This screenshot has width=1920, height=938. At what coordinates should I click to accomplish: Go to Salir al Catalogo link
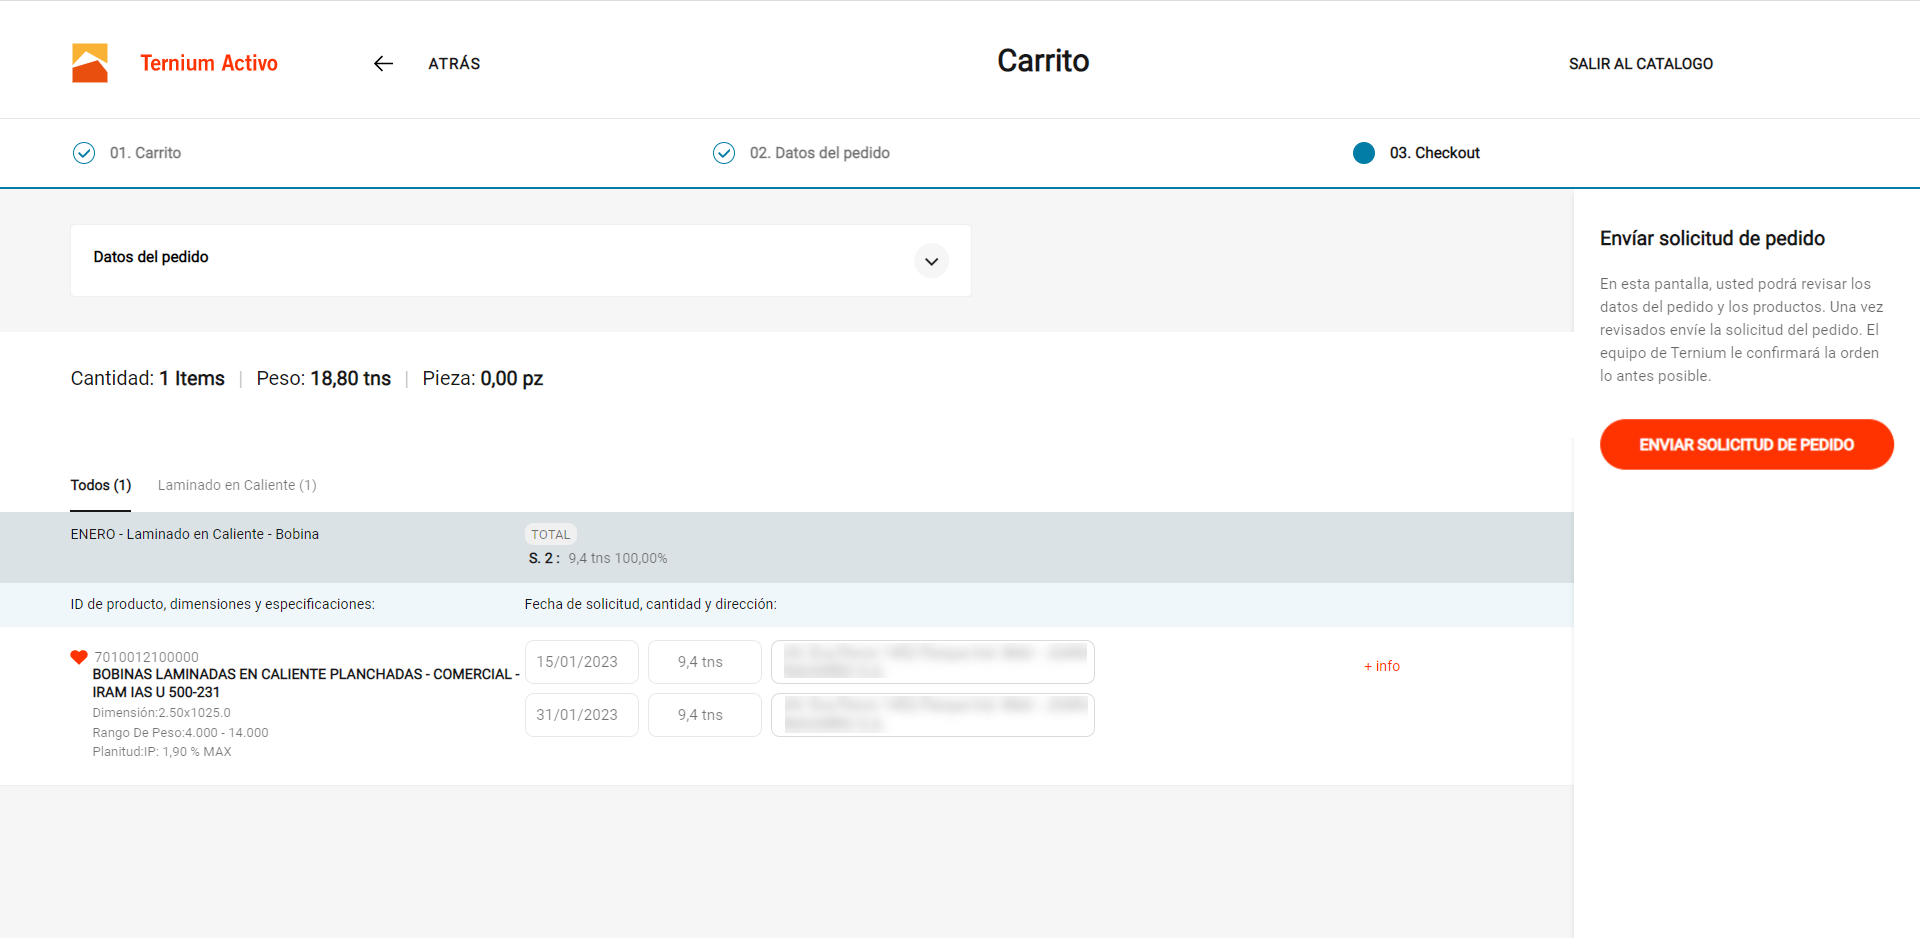tap(1640, 64)
